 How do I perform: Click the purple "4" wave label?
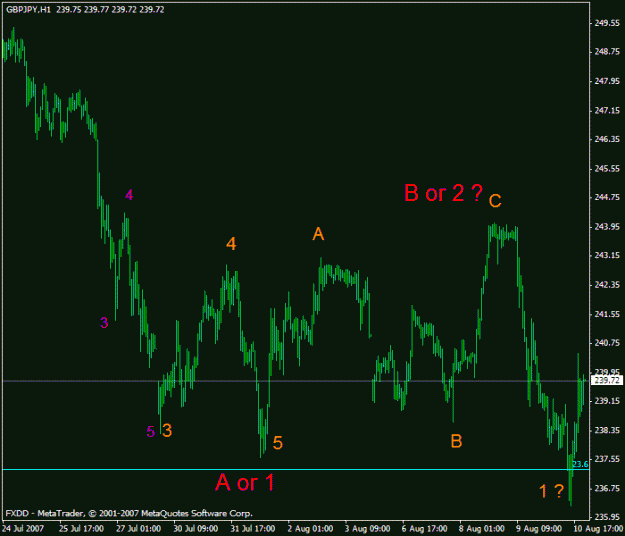(x=129, y=195)
